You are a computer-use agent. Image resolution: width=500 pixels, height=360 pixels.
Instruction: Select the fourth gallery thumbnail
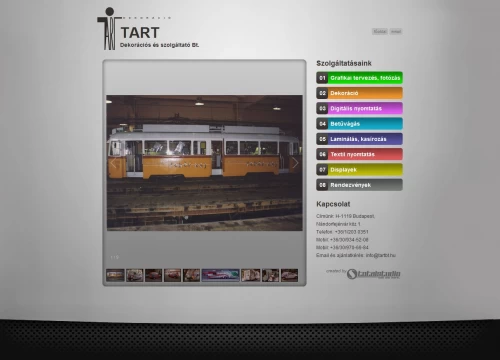tap(173, 275)
